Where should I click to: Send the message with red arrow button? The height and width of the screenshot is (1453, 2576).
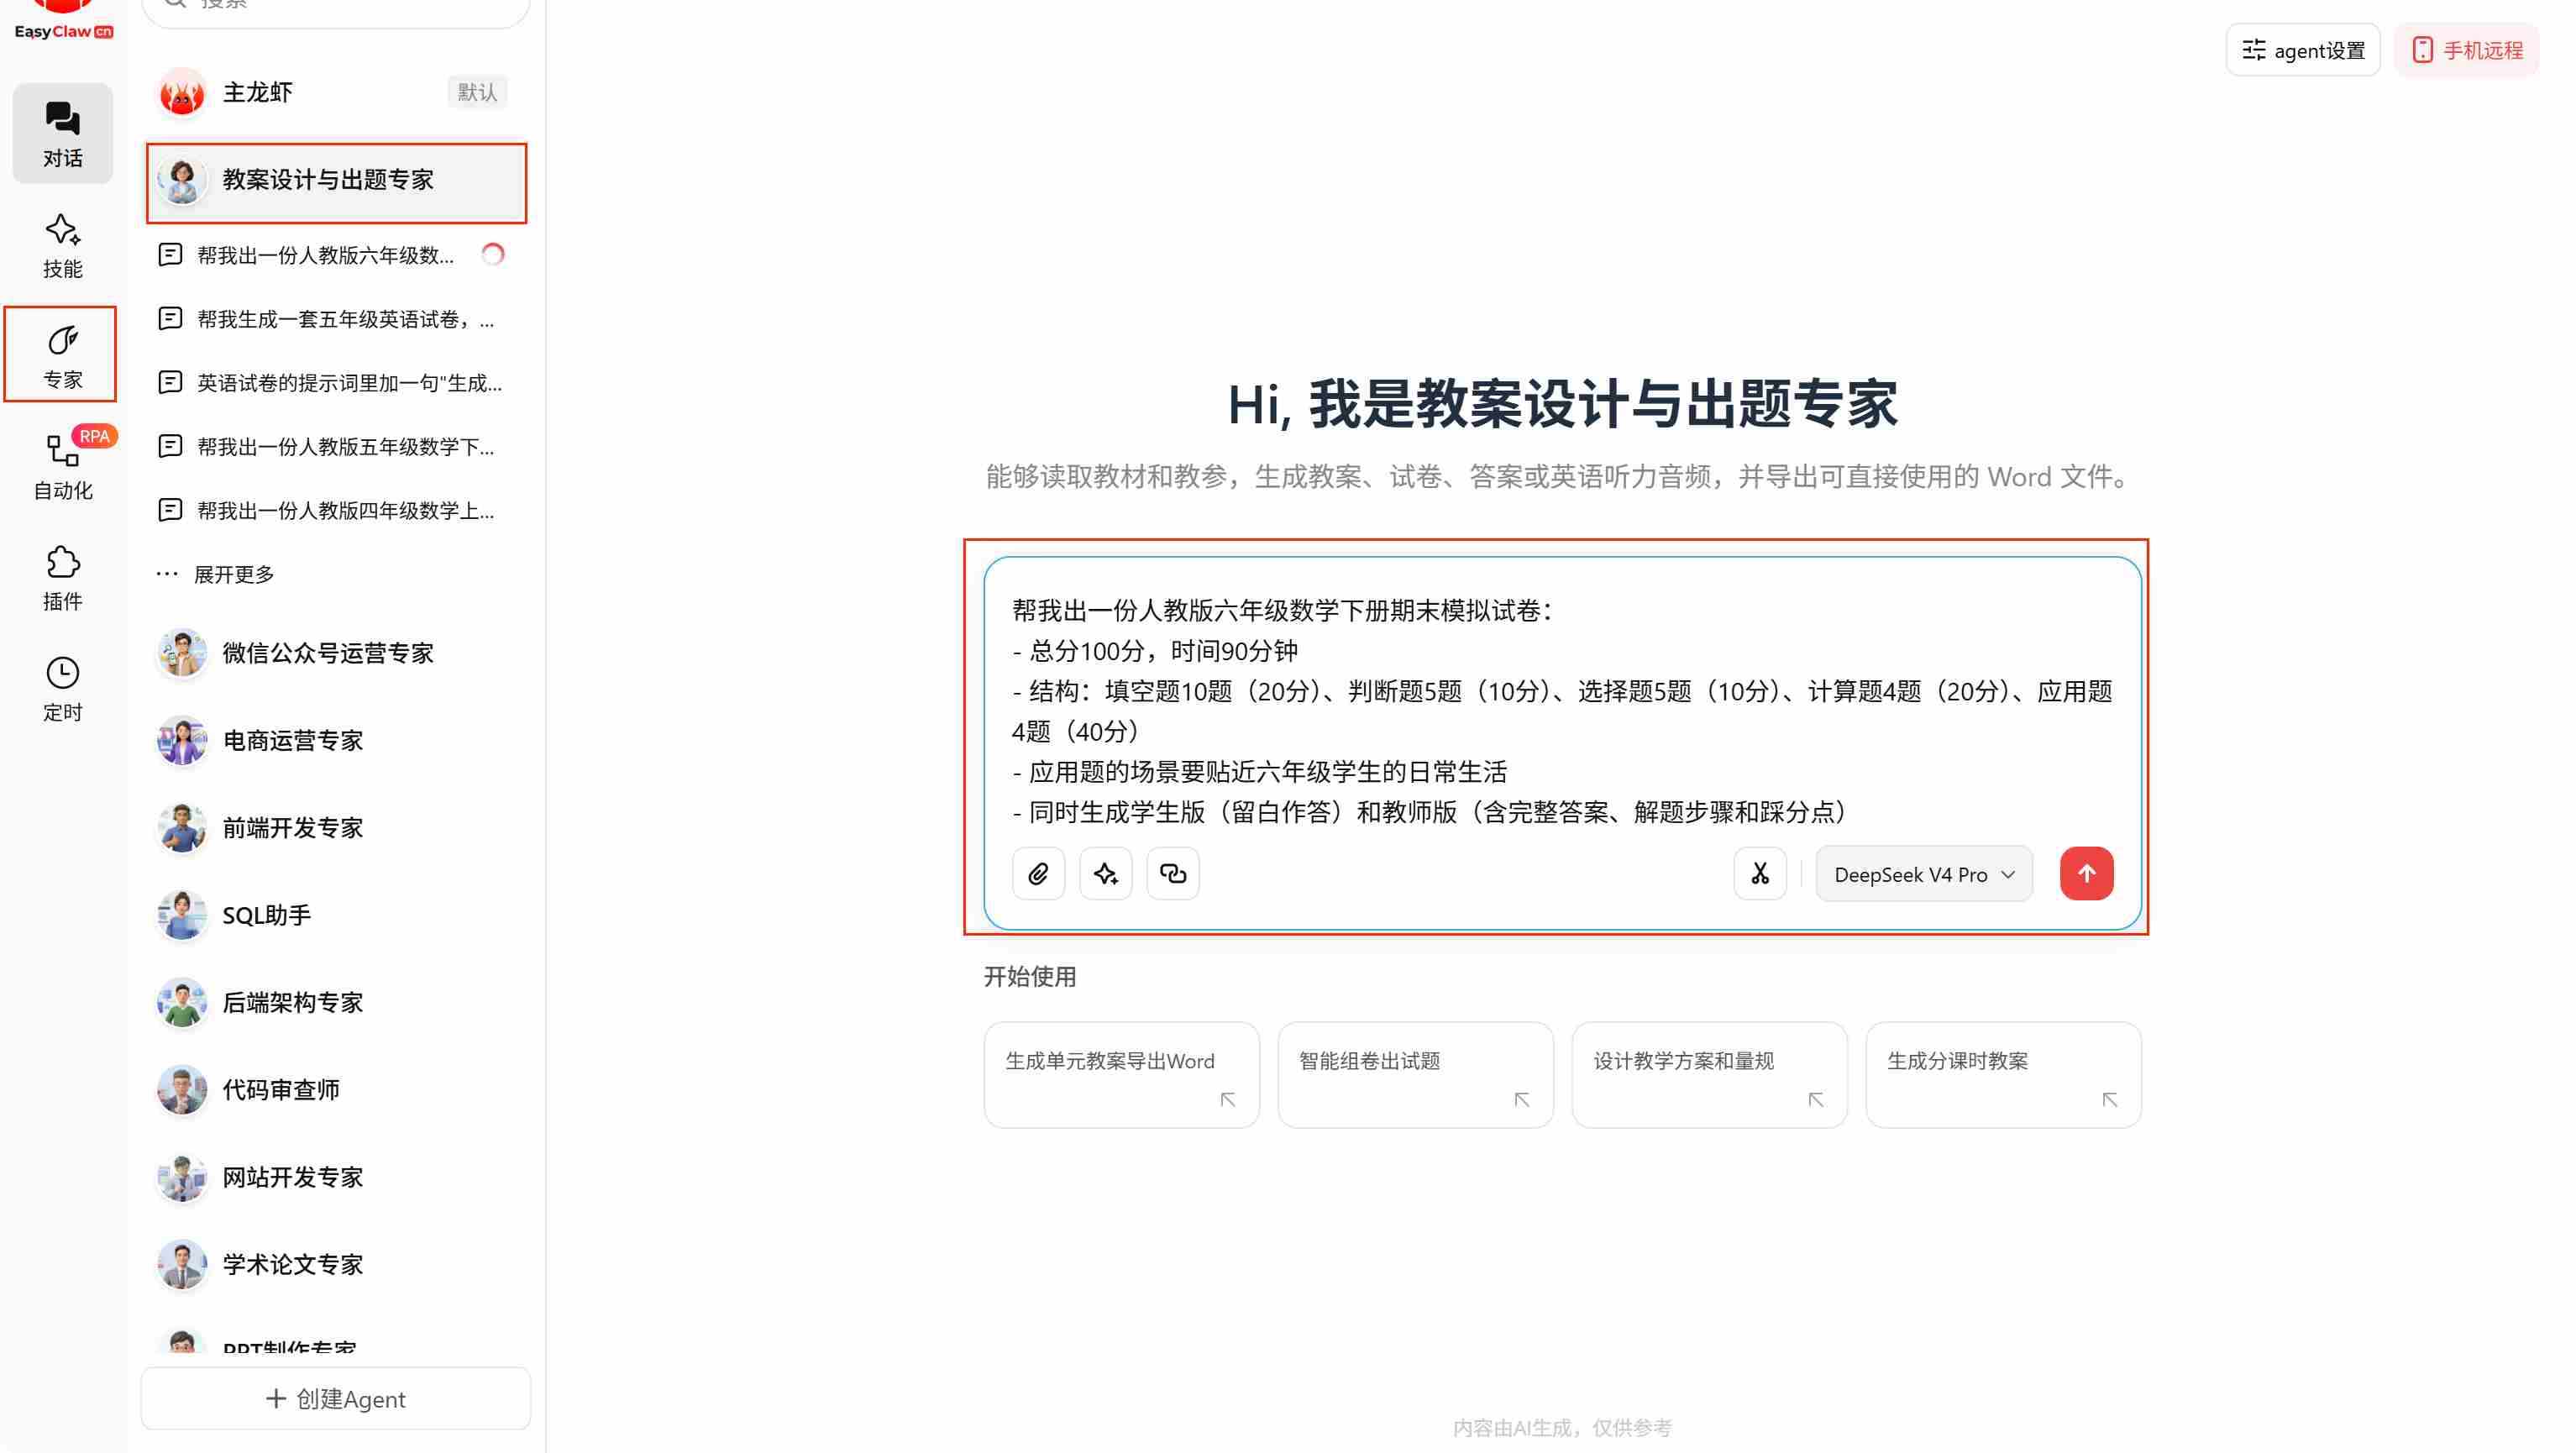click(x=2086, y=874)
